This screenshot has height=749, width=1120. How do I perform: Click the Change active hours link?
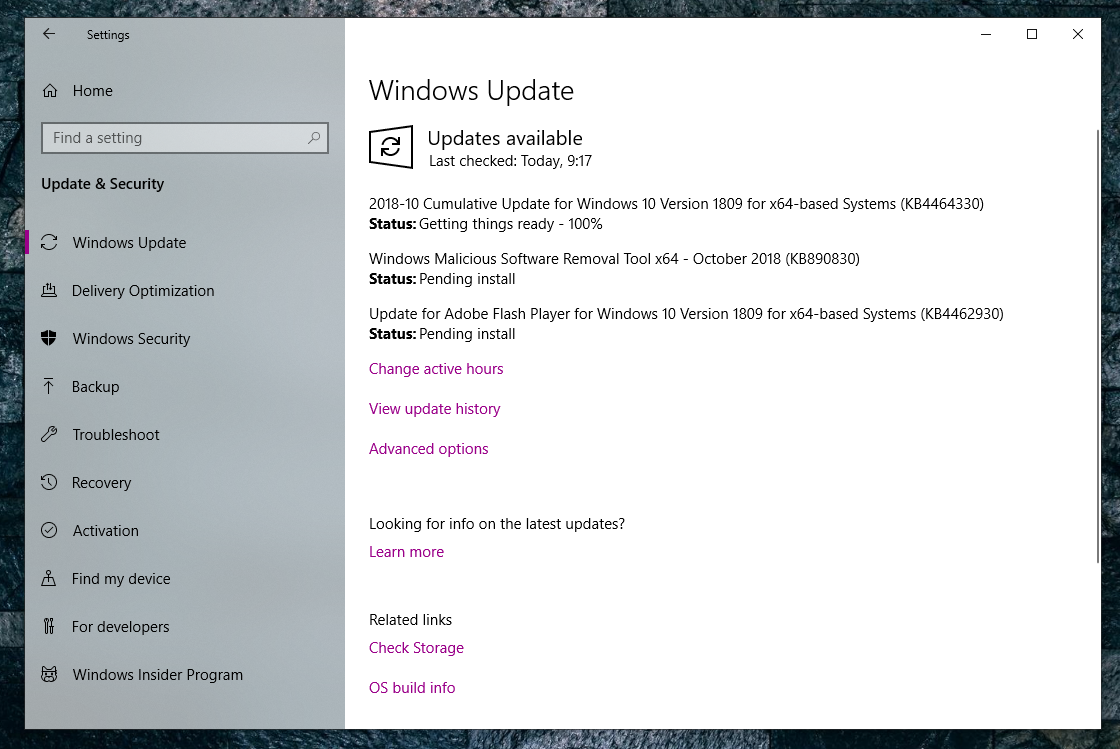click(x=436, y=368)
